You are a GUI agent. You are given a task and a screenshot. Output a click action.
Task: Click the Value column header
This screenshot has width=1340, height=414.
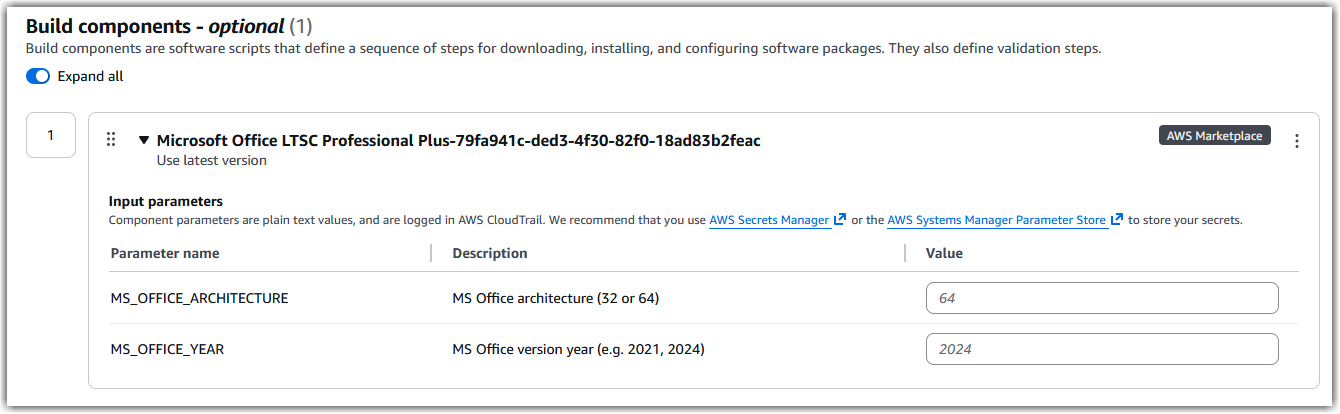944,253
